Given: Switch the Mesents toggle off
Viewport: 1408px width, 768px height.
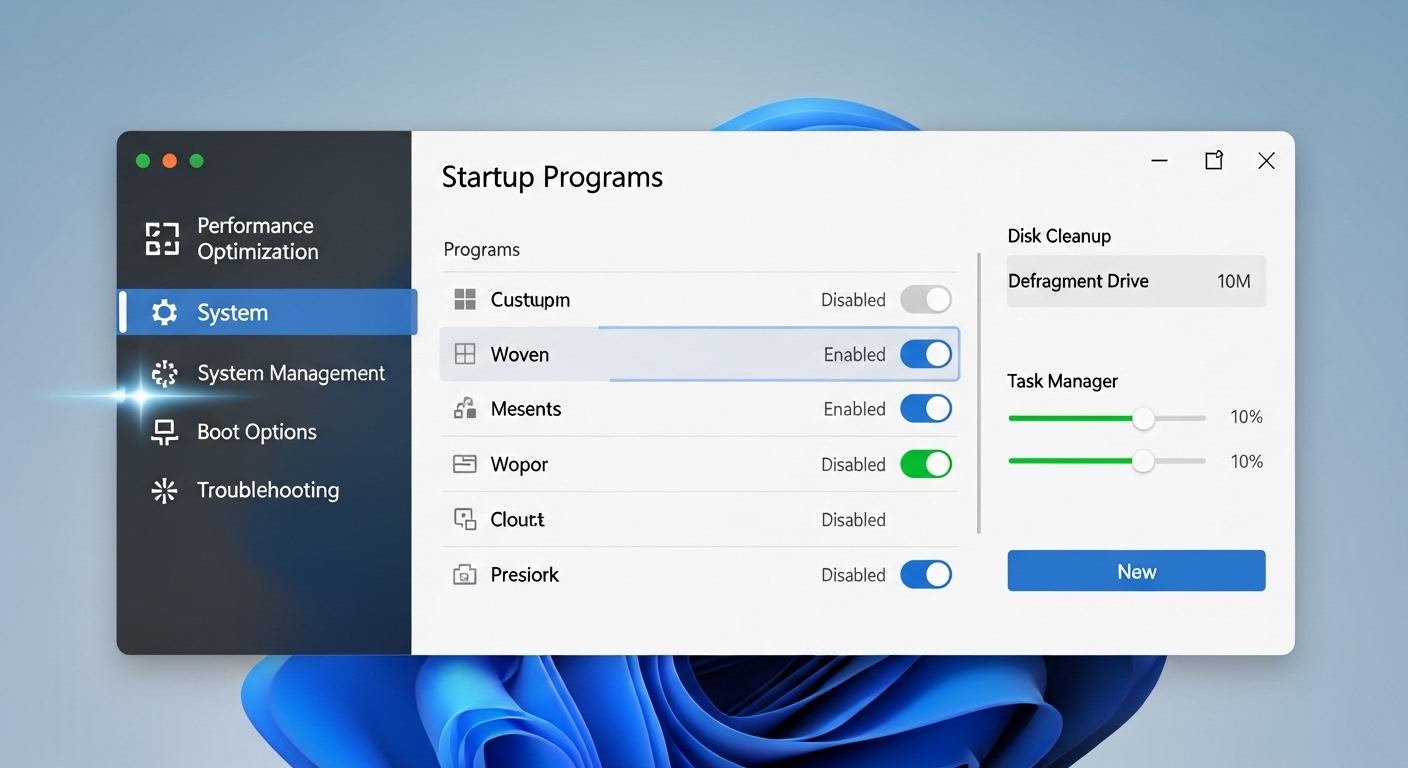Looking at the screenshot, I should coord(925,409).
